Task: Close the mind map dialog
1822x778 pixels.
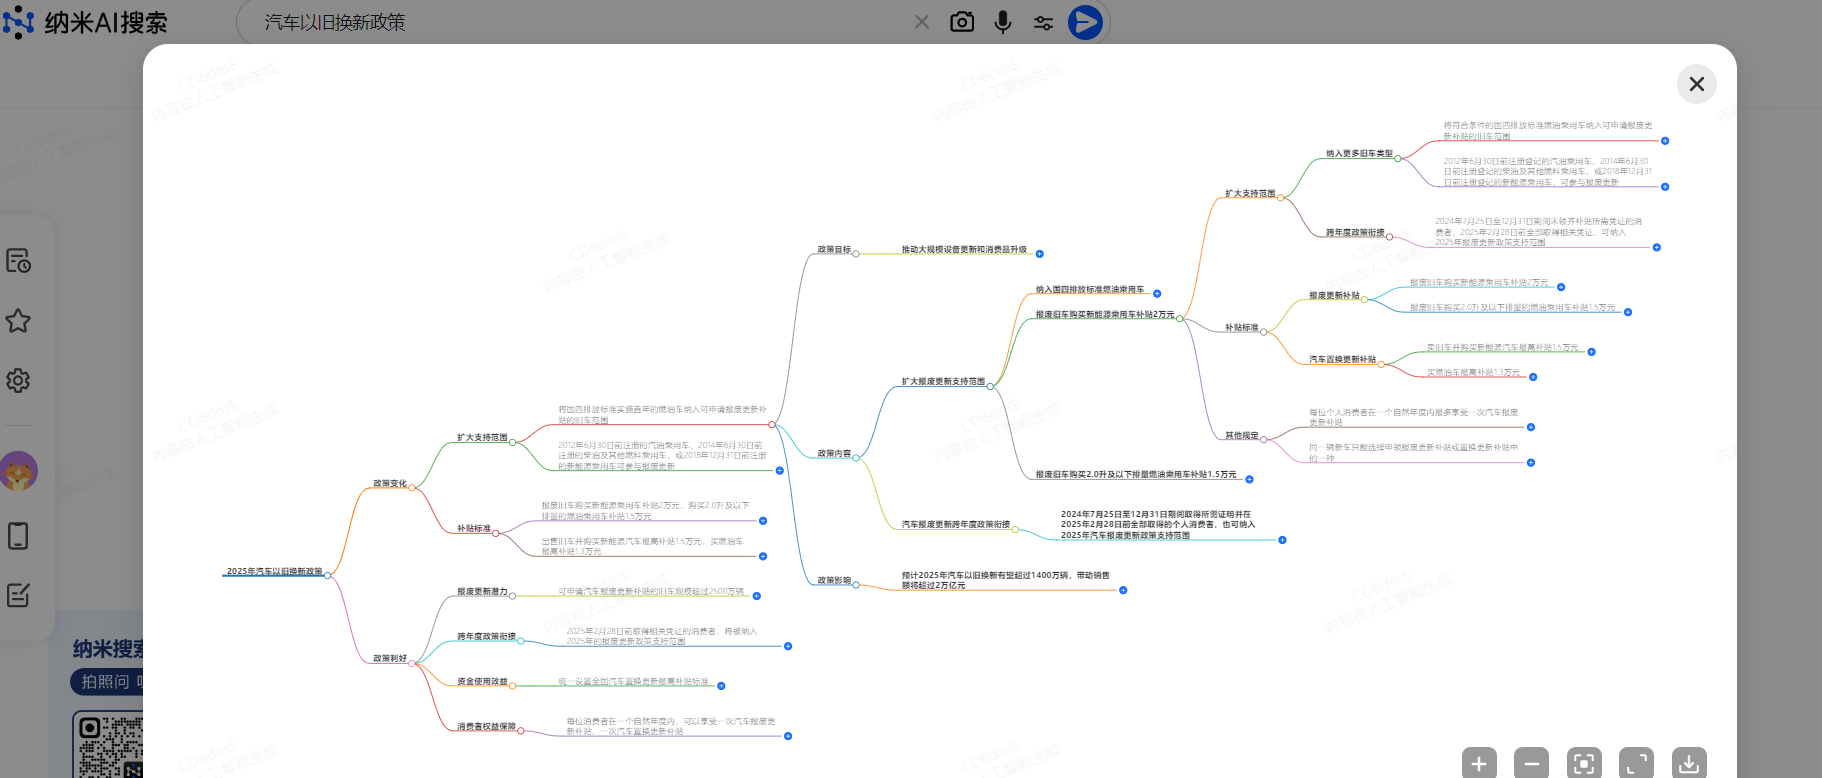Action: (x=1696, y=84)
